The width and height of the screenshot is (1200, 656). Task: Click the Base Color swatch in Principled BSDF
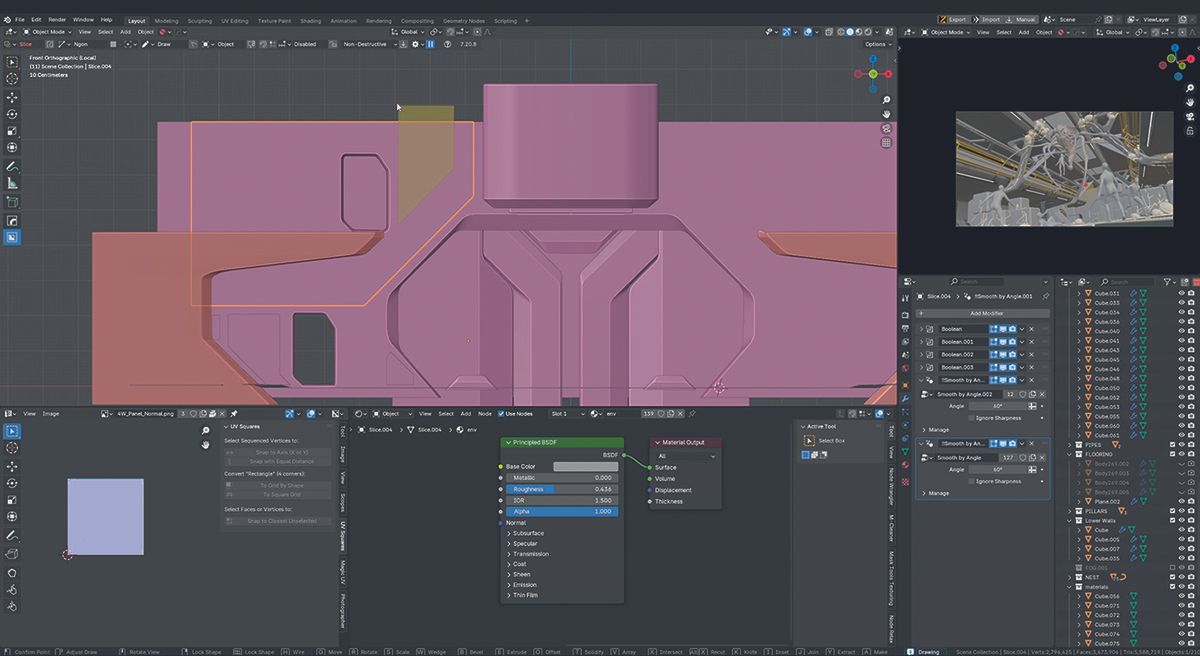coord(586,466)
